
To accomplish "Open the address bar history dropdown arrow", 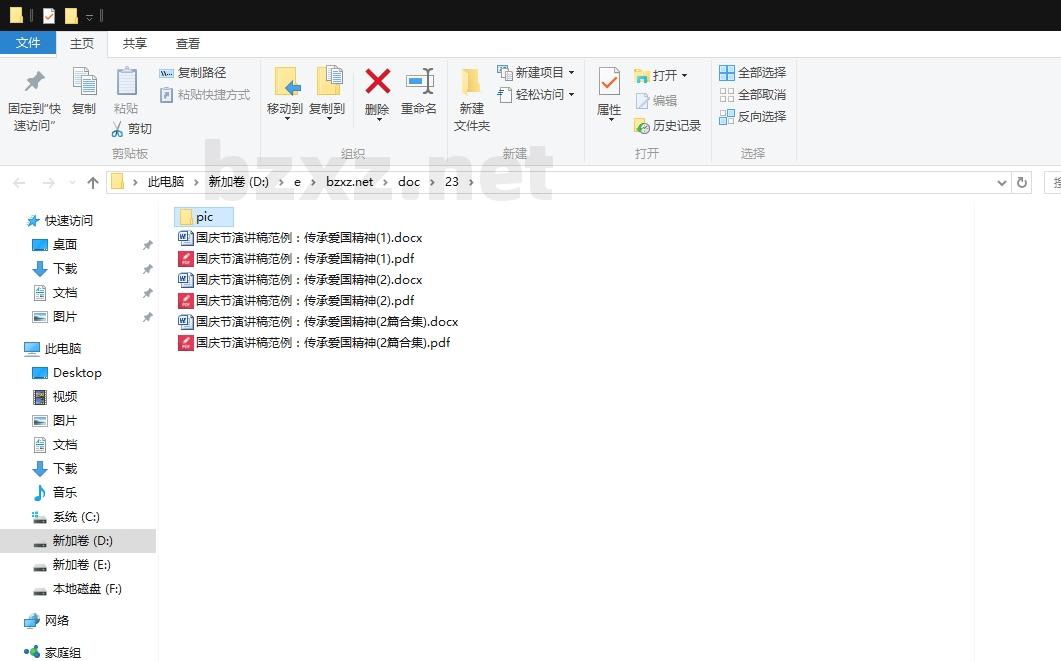I will click(x=1002, y=182).
